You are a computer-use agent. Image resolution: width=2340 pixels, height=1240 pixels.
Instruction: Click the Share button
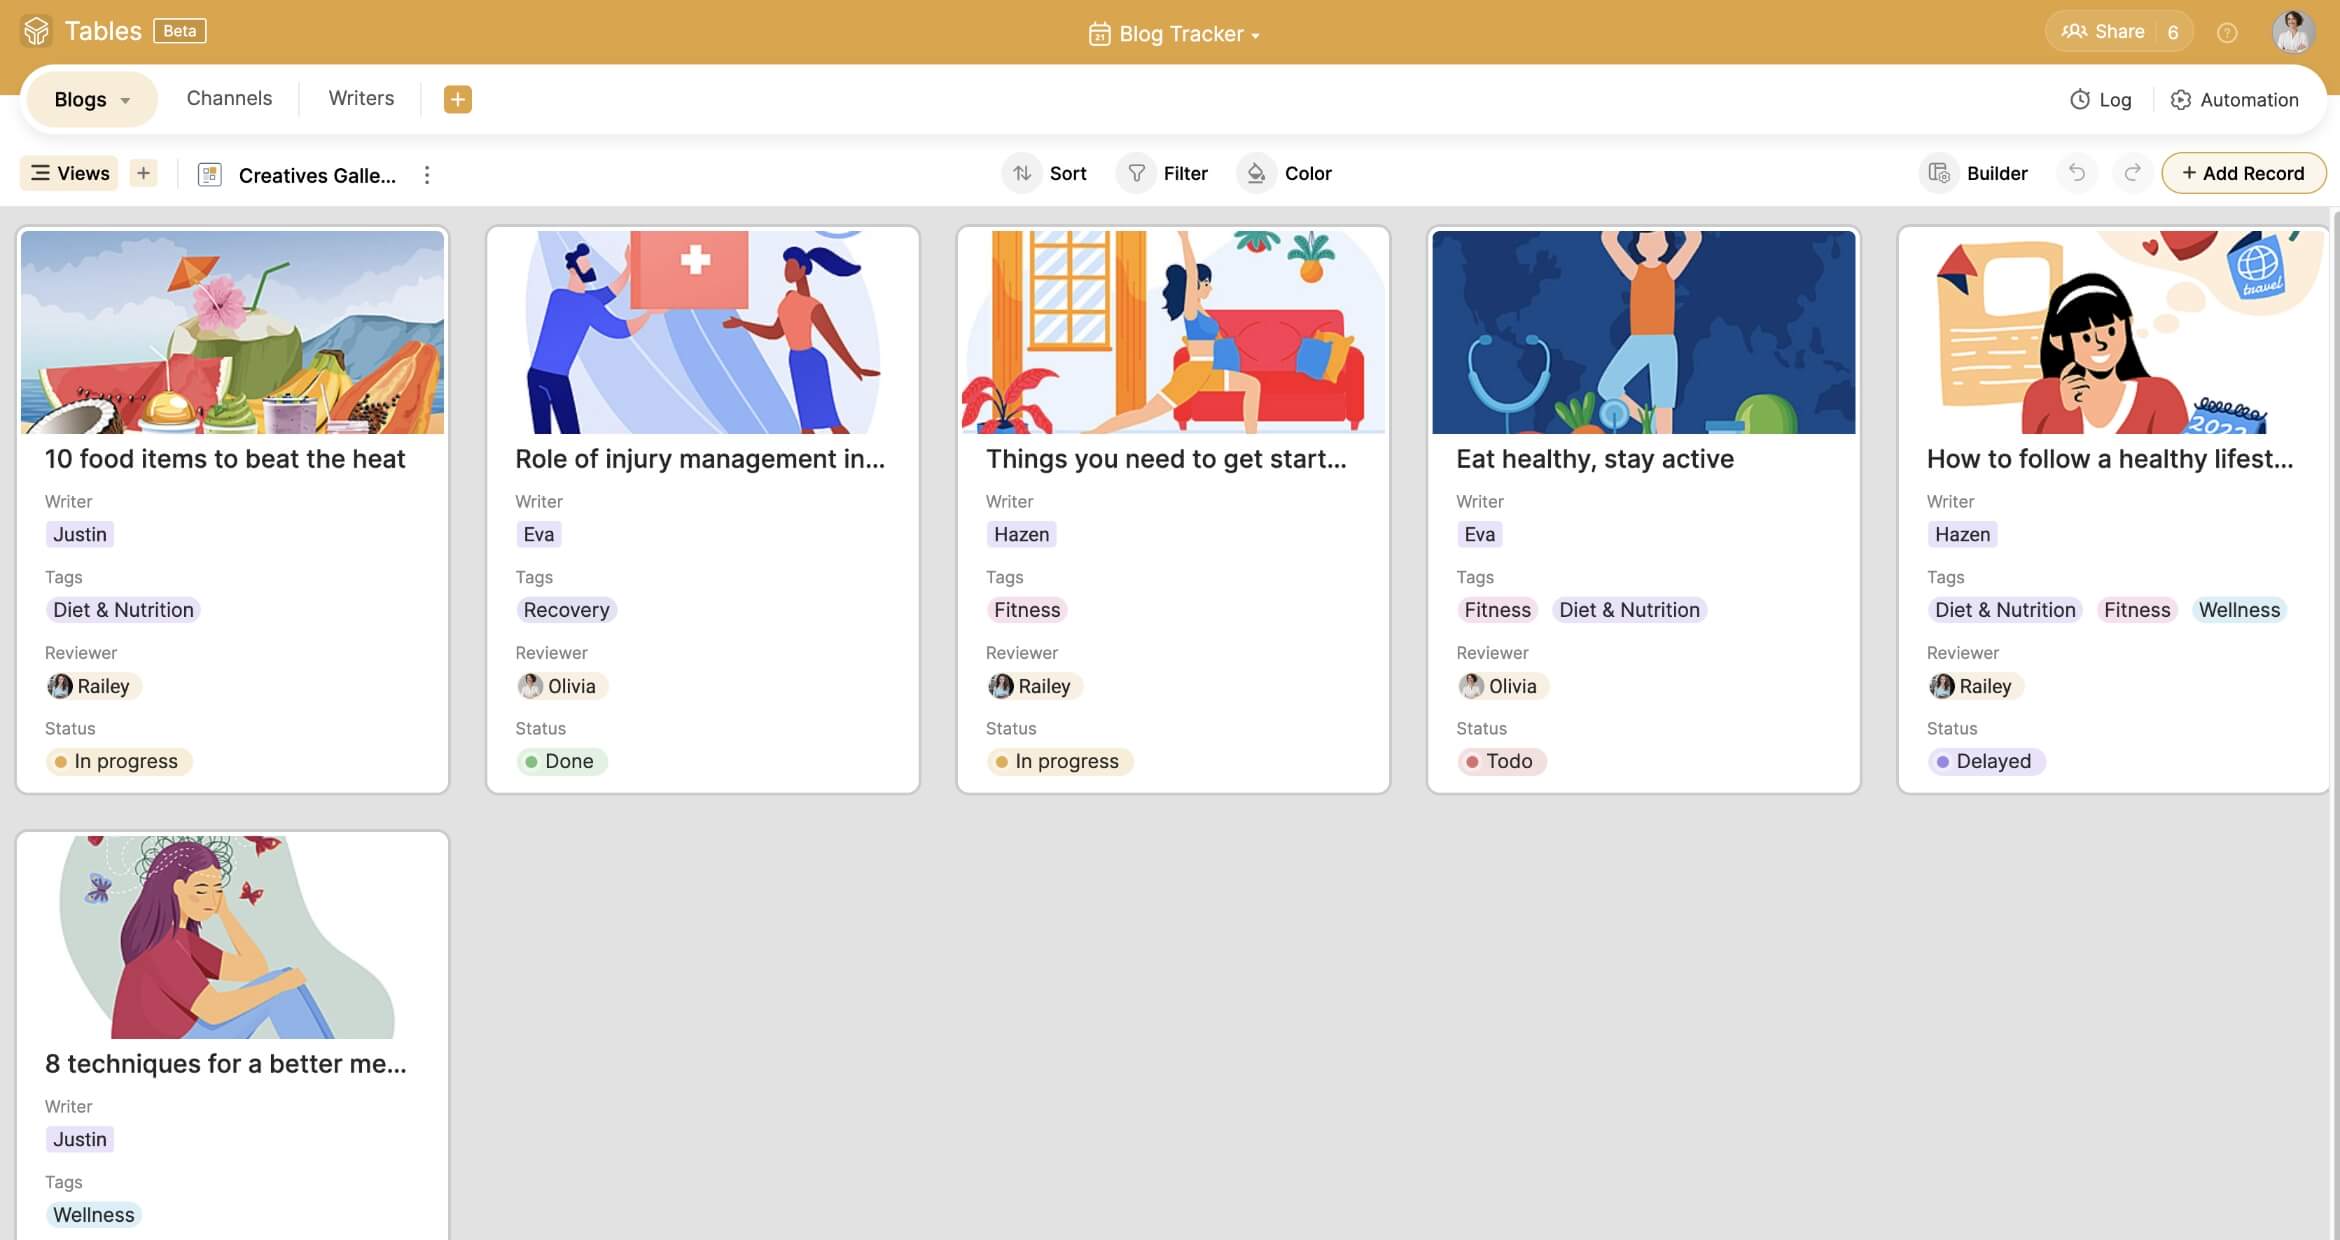click(x=2102, y=31)
